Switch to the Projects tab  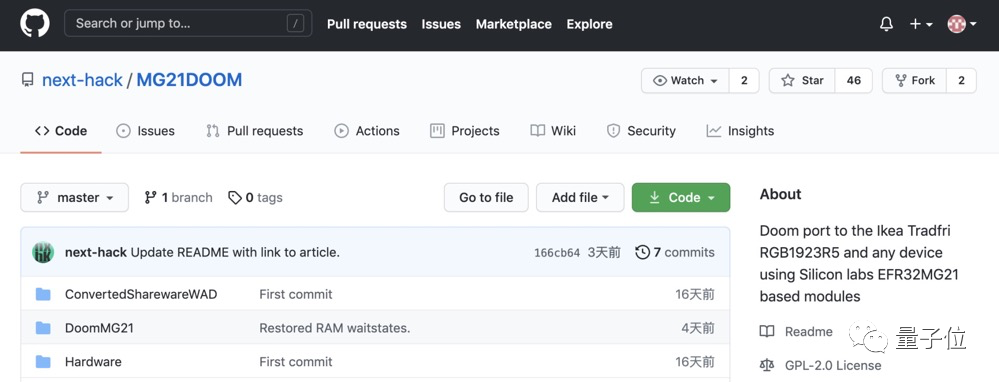[x=465, y=131]
